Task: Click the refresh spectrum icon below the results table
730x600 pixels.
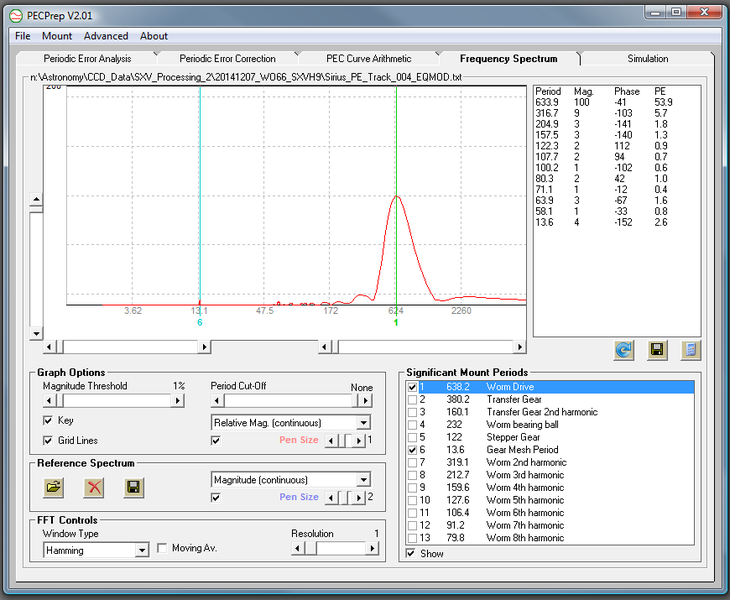Action: (624, 350)
